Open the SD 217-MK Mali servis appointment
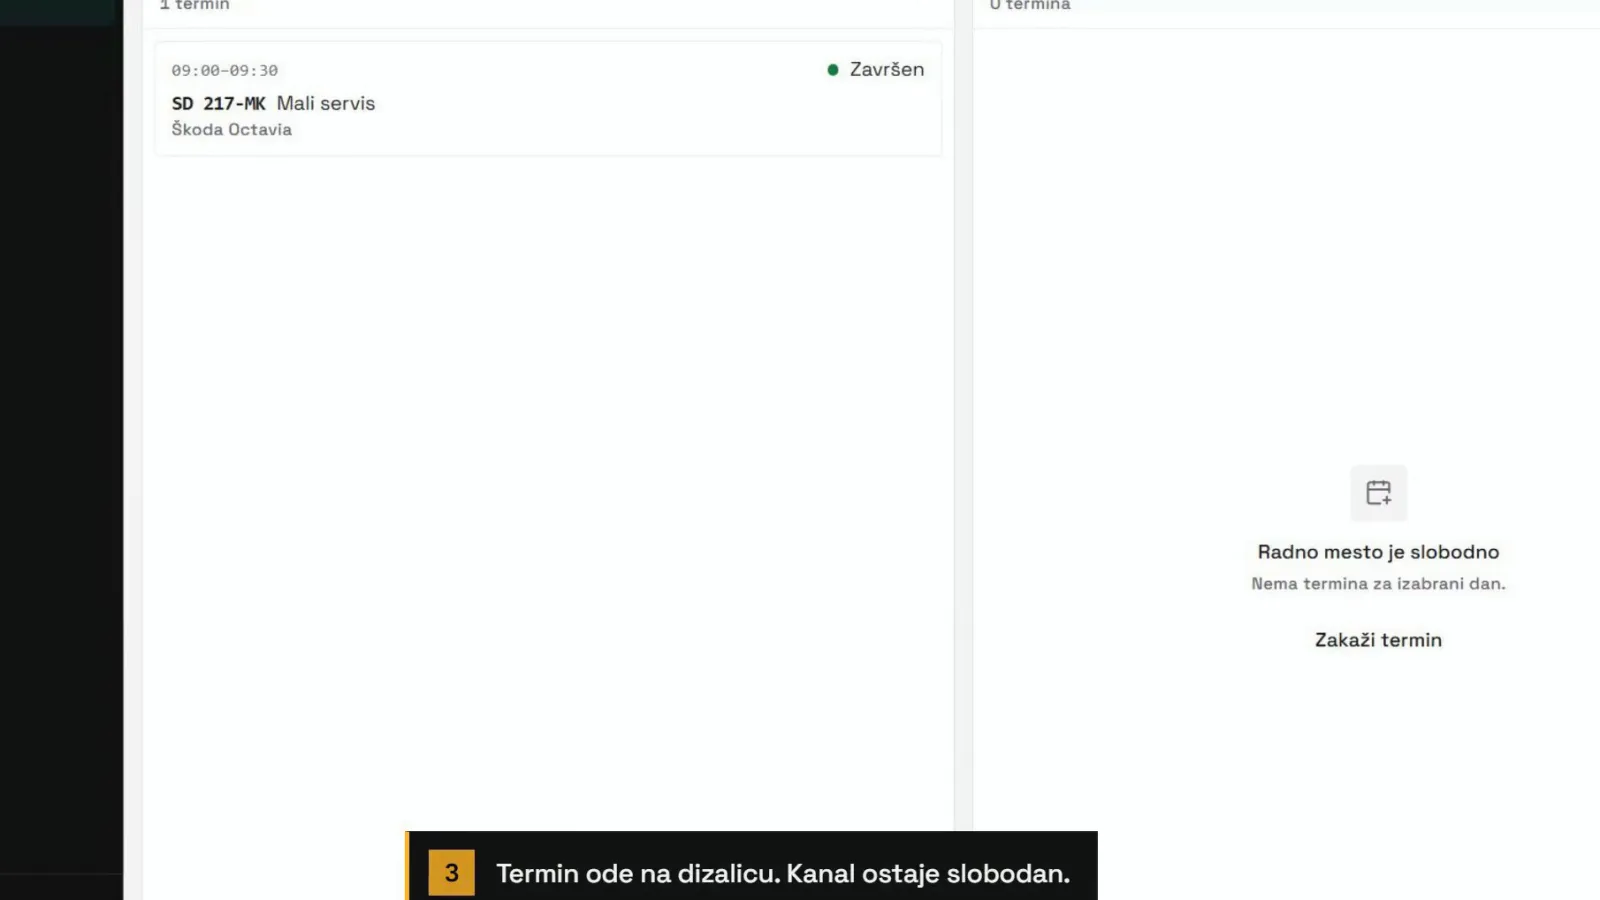The height and width of the screenshot is (900, 1600). coord(548,98)
